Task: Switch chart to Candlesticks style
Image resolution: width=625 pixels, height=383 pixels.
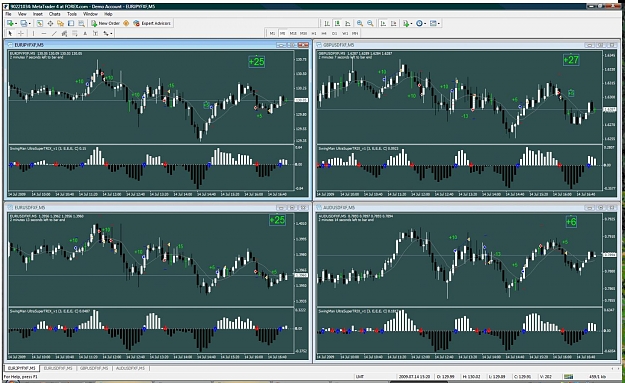Action: click(338, 23)
